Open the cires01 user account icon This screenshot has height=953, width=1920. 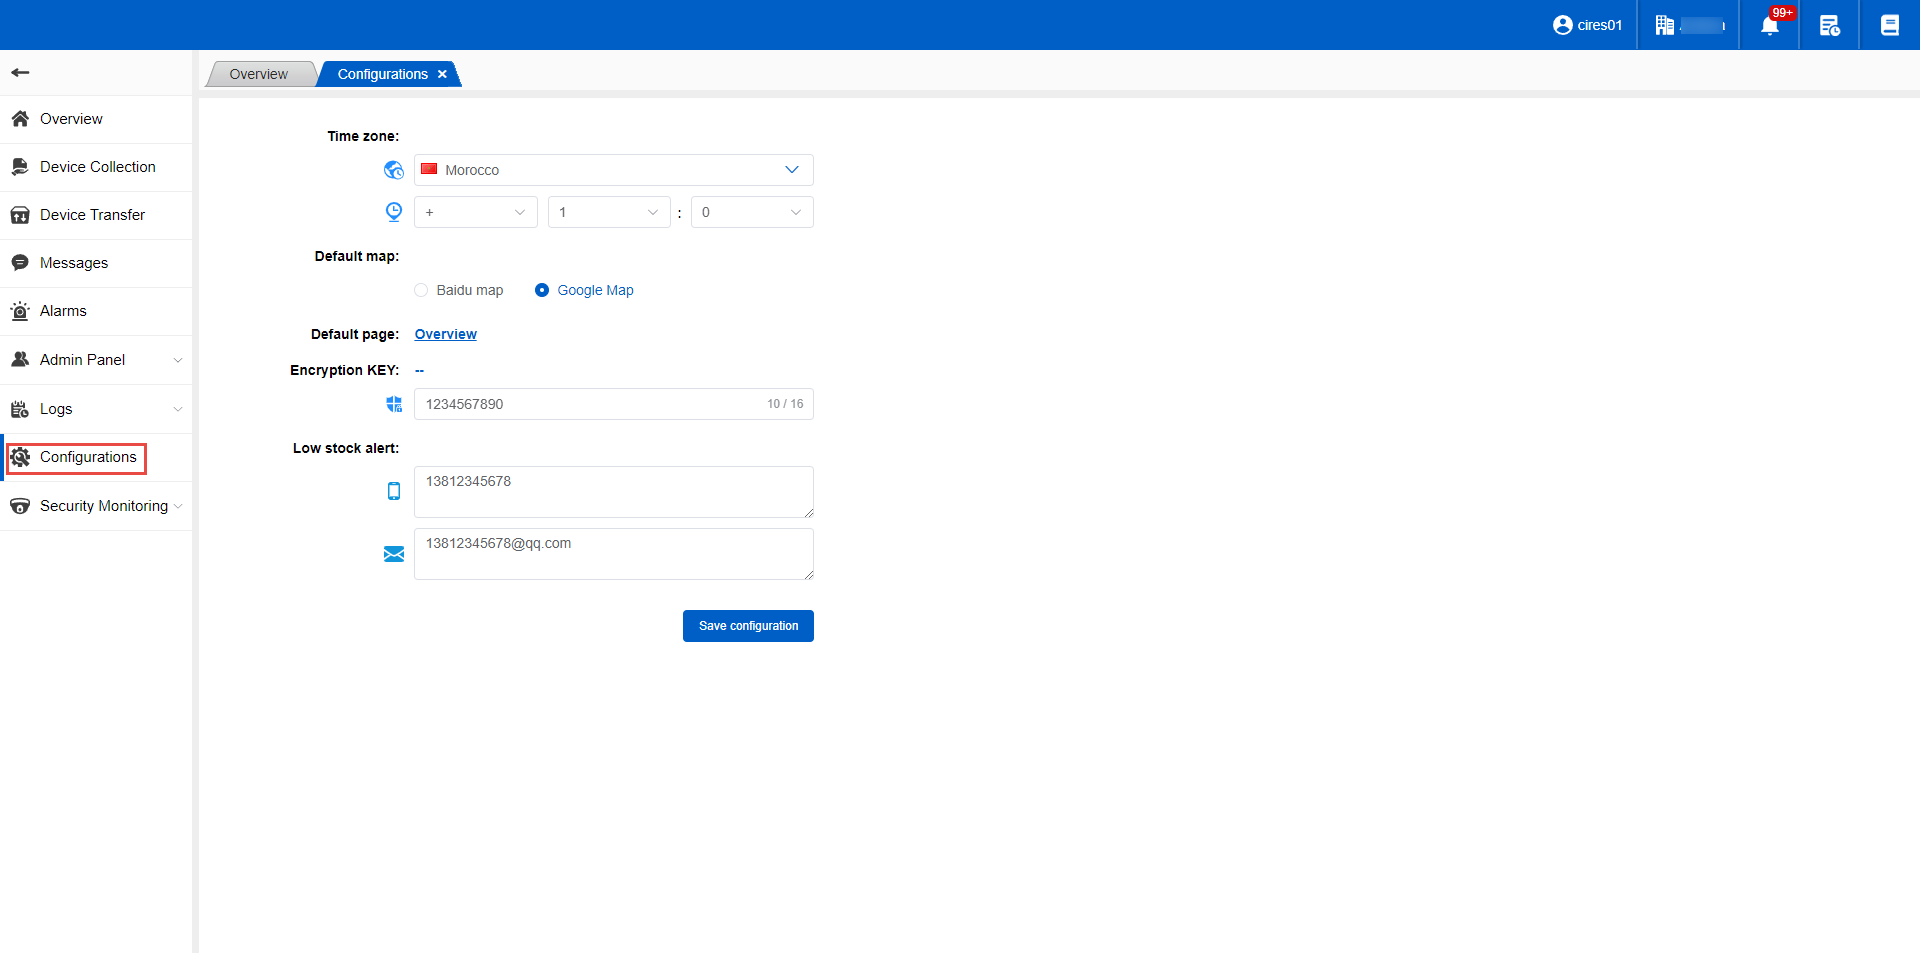coord(1562,25)
